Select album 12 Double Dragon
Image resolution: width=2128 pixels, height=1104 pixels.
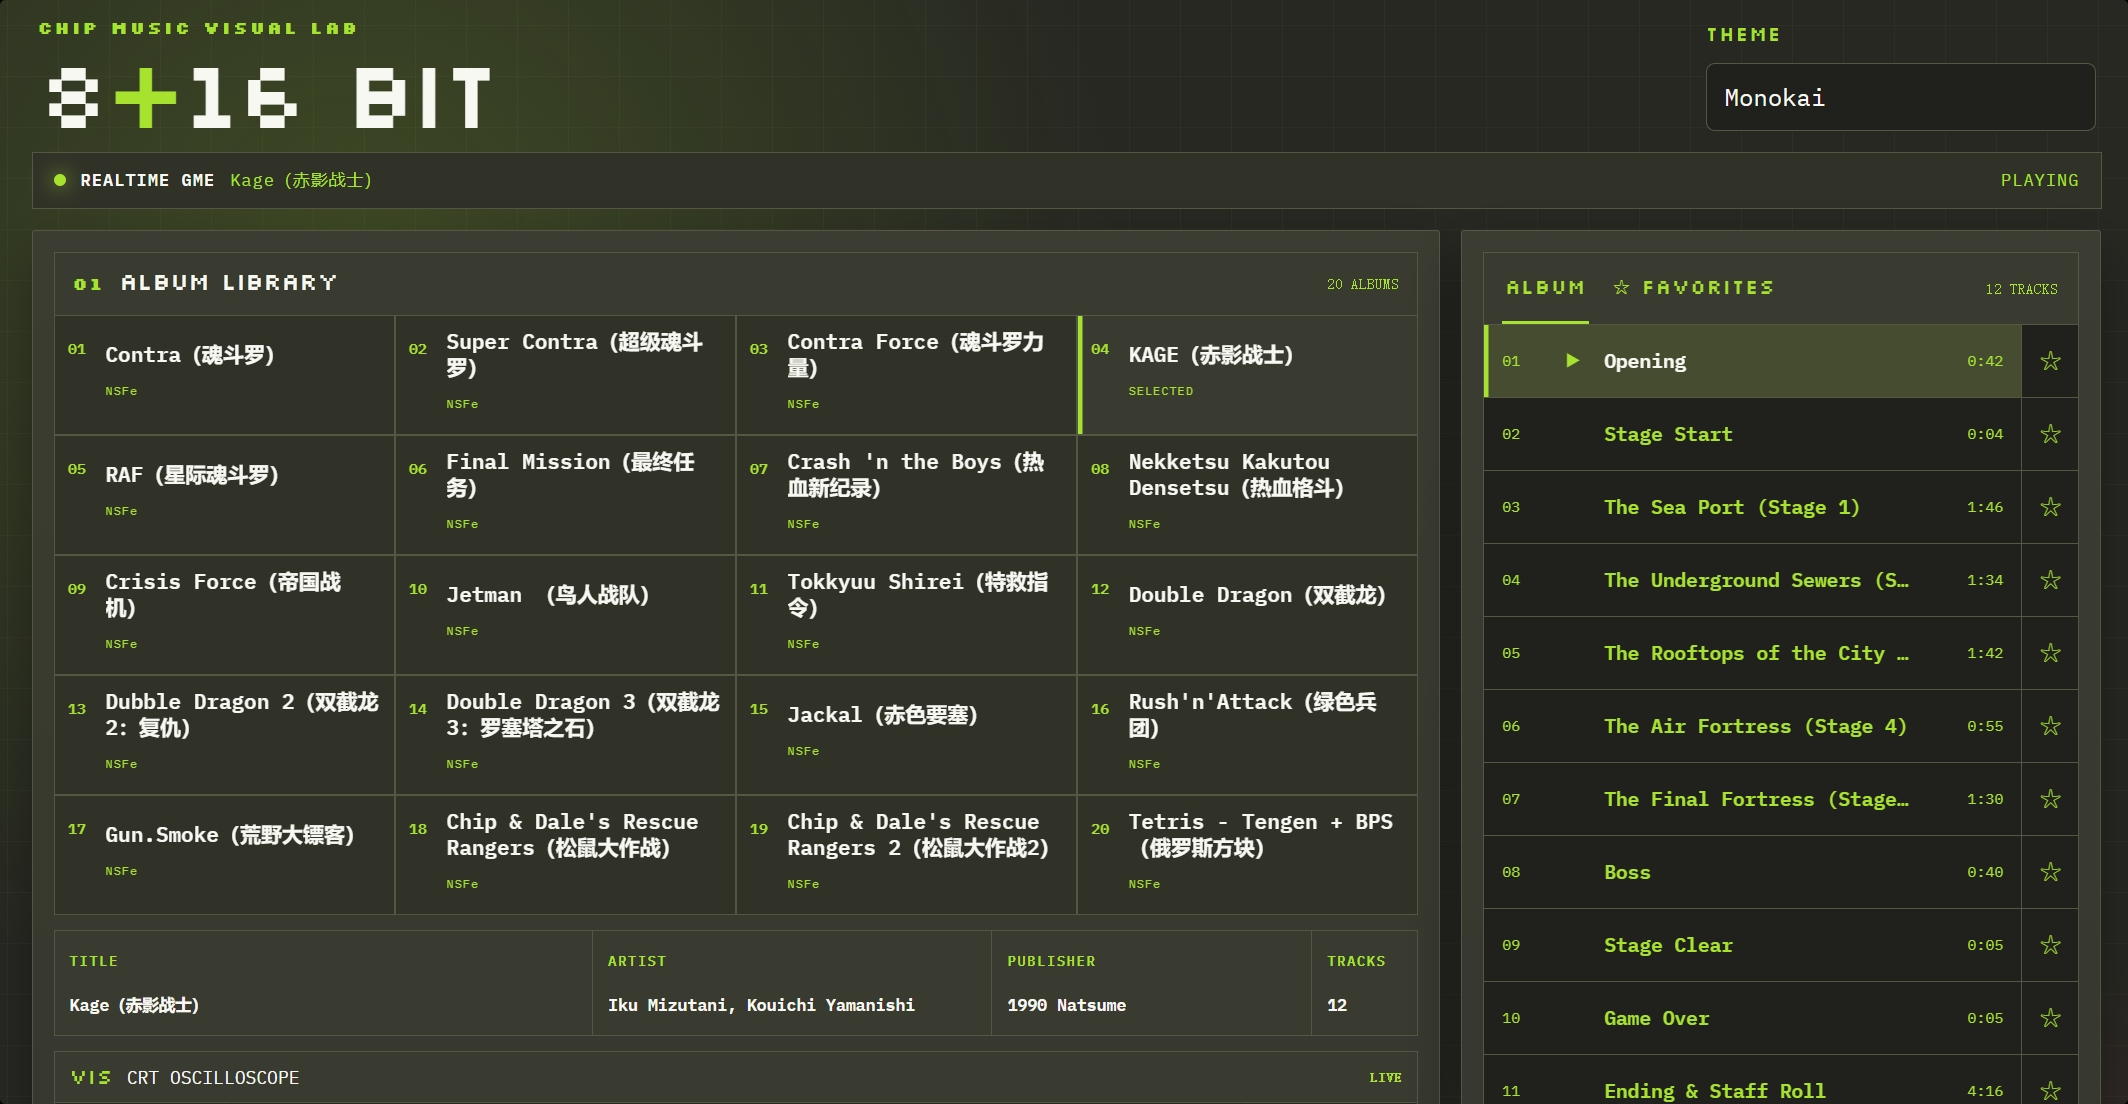1248,615
